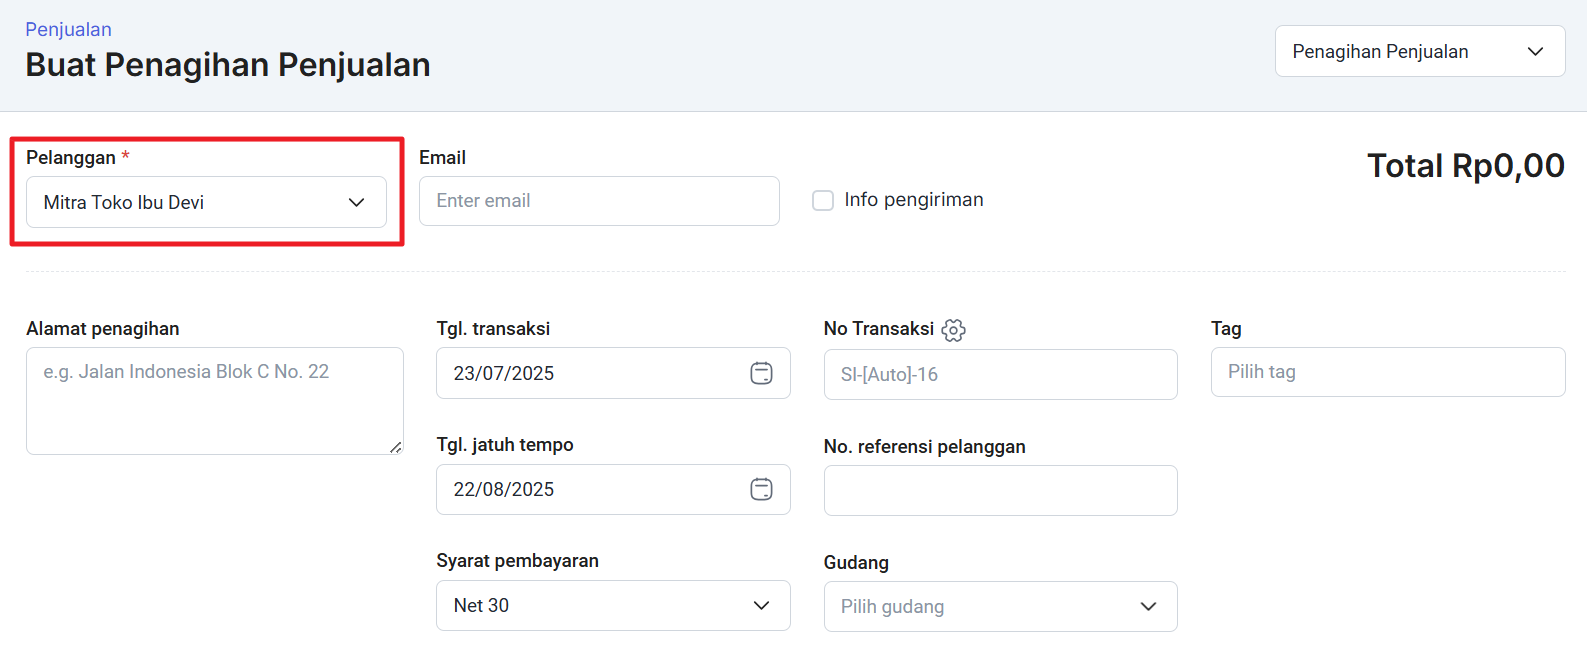The height and width of the screenshot is (649, 1587).
Task: Click into the Alamat penagihan text area
Action: pos(214,400)
